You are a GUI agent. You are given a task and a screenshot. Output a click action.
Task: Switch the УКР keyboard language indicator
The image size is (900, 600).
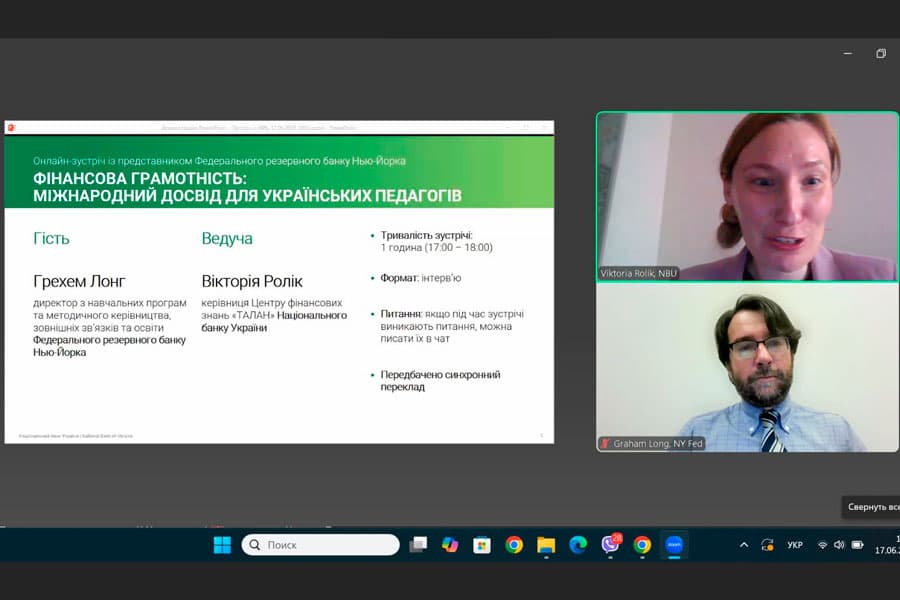pos(795,545)
